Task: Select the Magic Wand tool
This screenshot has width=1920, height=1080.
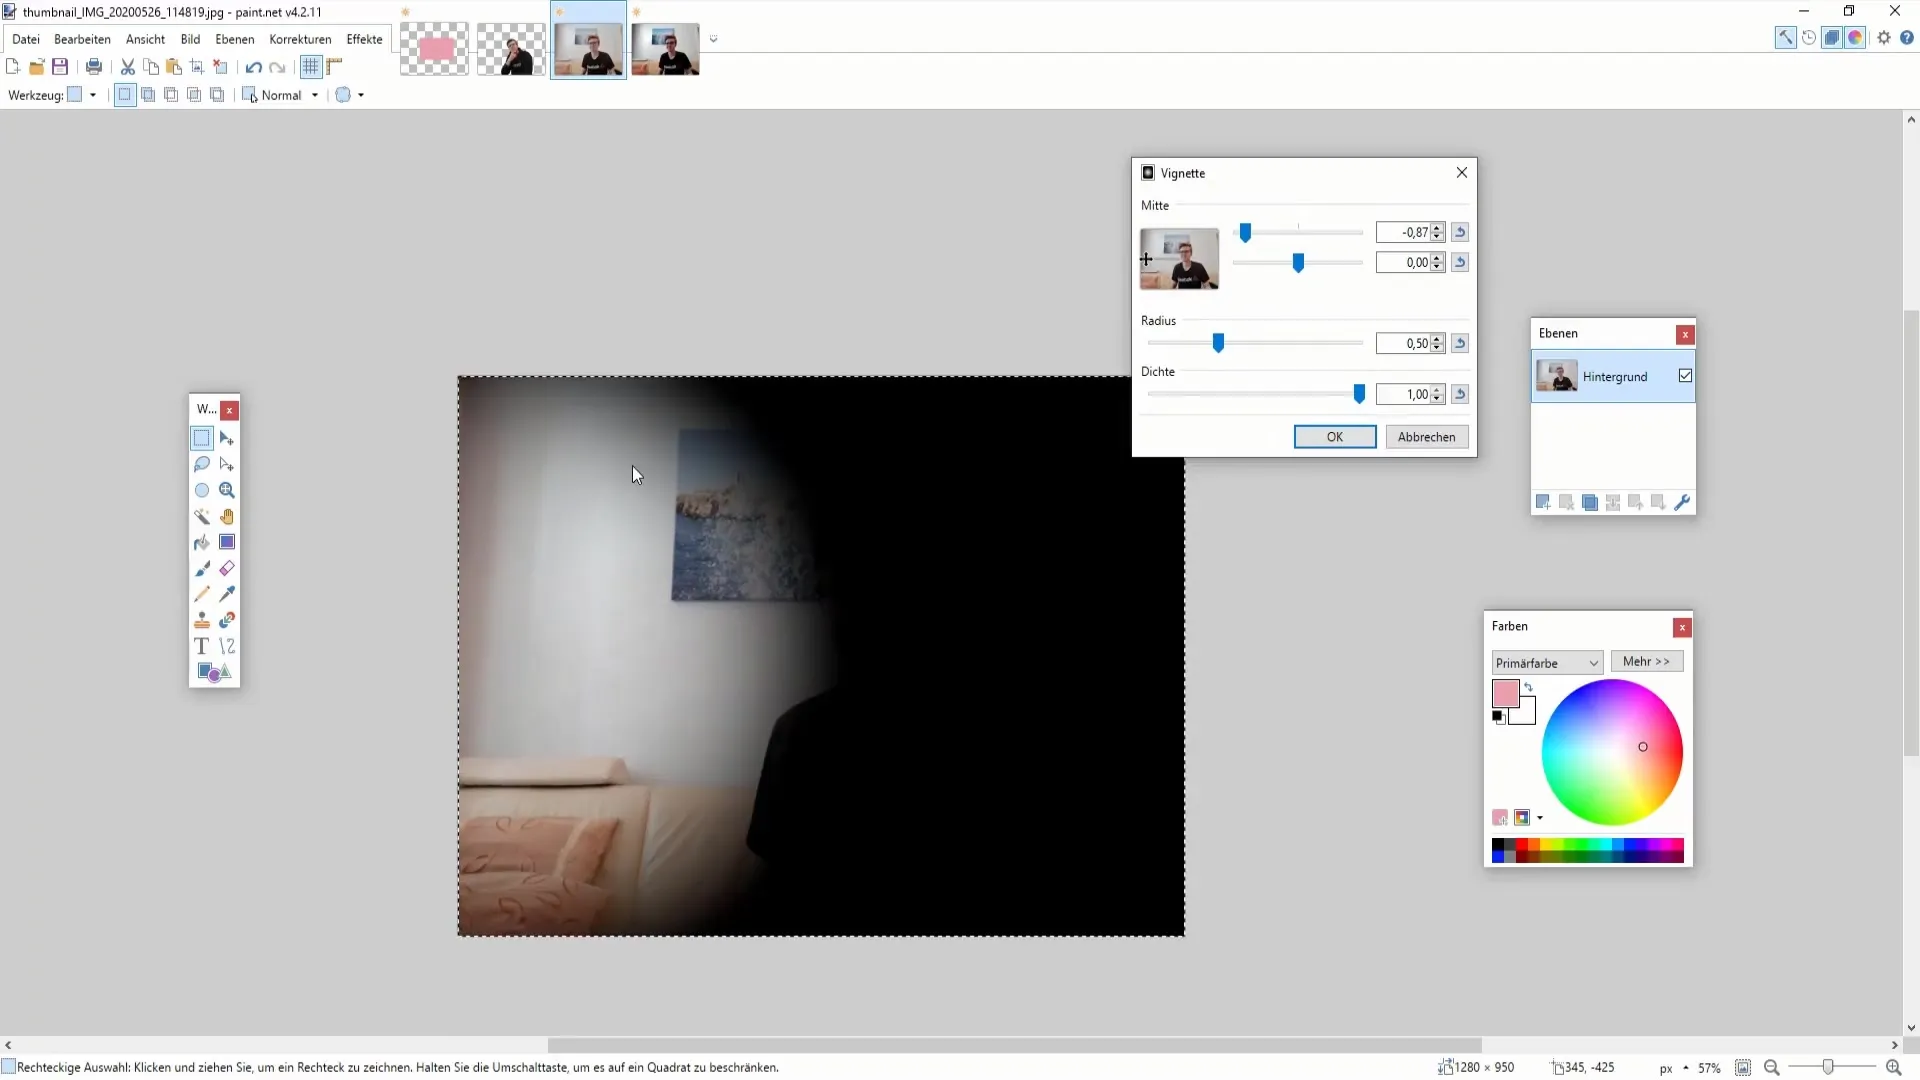Action: 202,517
